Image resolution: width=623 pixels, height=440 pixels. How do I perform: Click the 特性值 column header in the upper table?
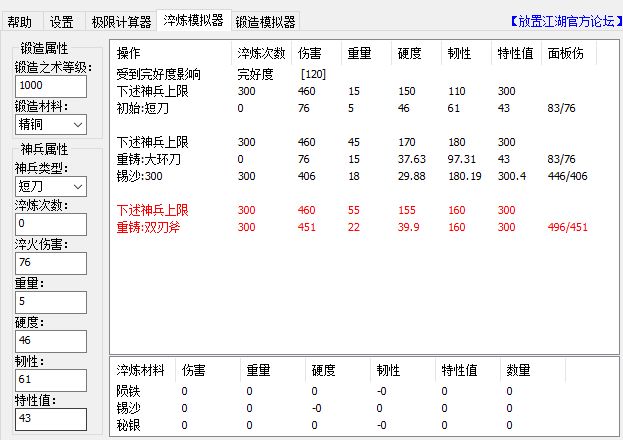pyautogui.click(x=517, y=53)
